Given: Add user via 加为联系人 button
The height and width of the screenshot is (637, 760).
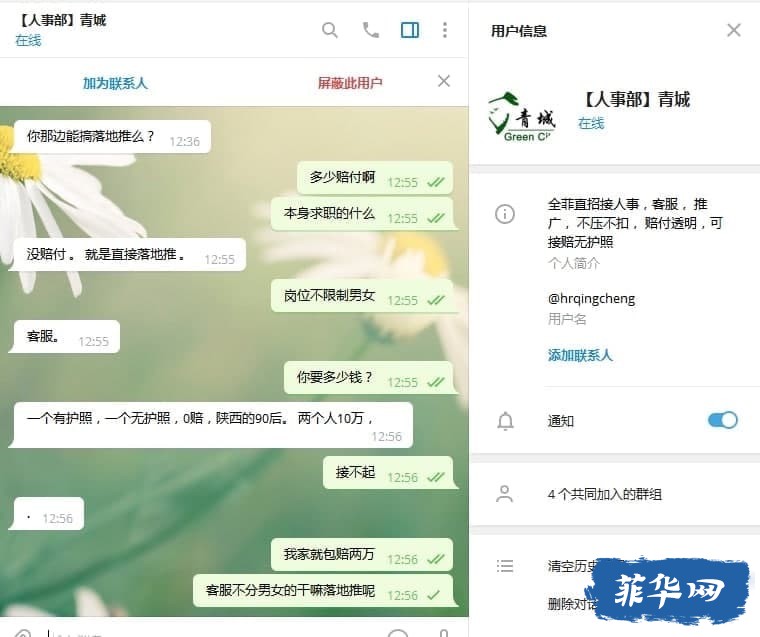Looking at the screenshot, I should click(x=115, y=83).
